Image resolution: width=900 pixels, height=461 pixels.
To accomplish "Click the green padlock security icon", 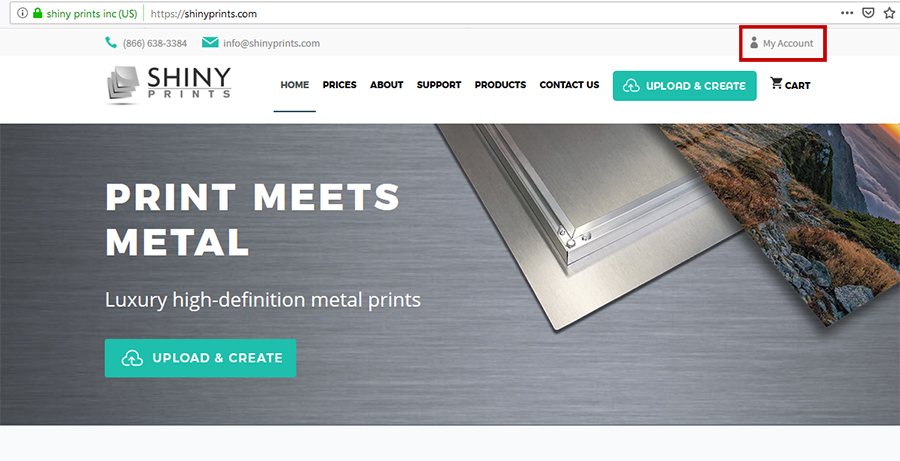I will (x=37, y=13).
